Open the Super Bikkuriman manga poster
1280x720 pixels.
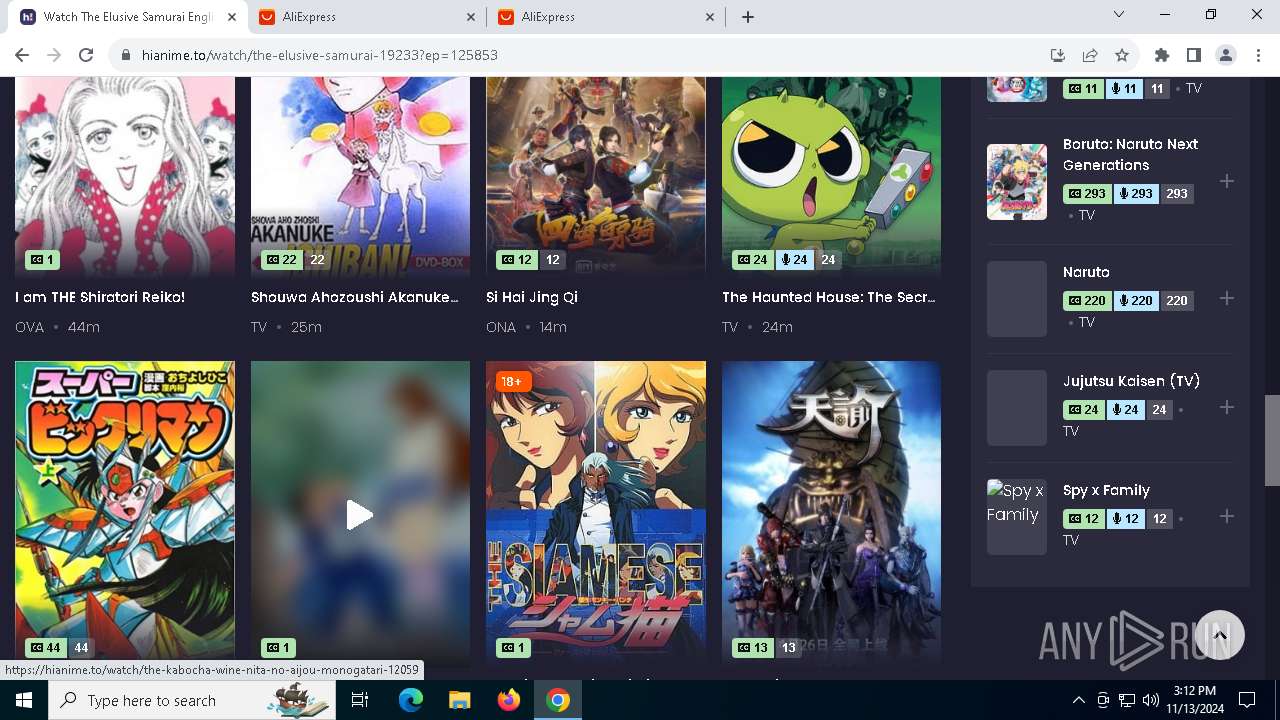[x=125, y=514]
